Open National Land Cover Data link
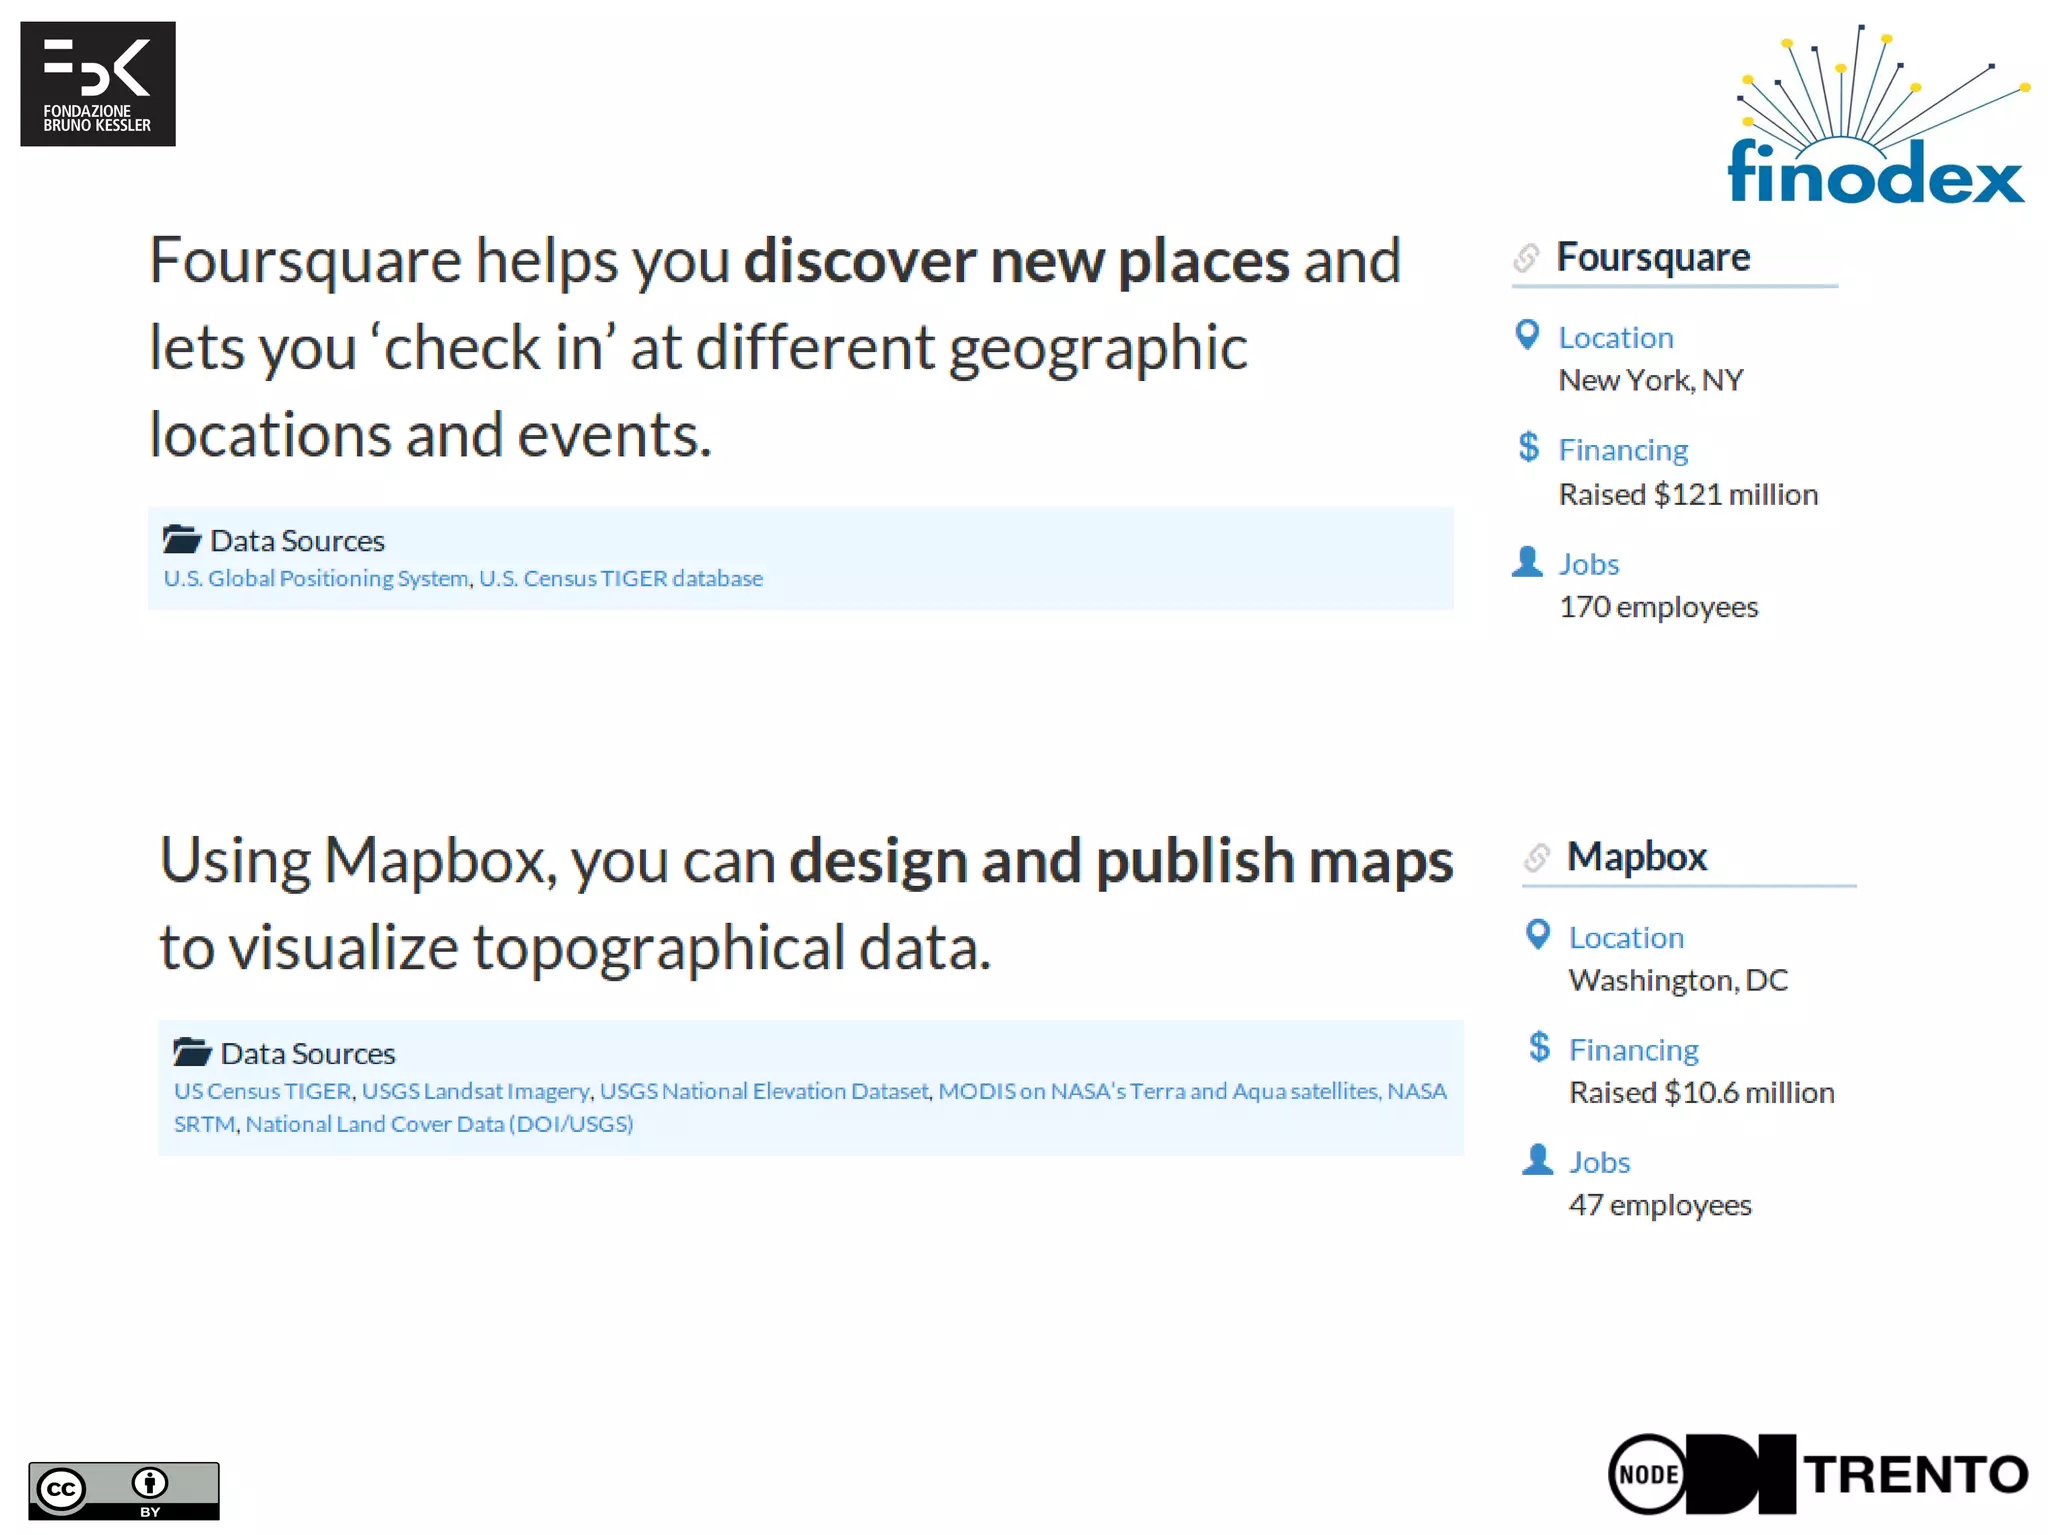 point(438,1124)
